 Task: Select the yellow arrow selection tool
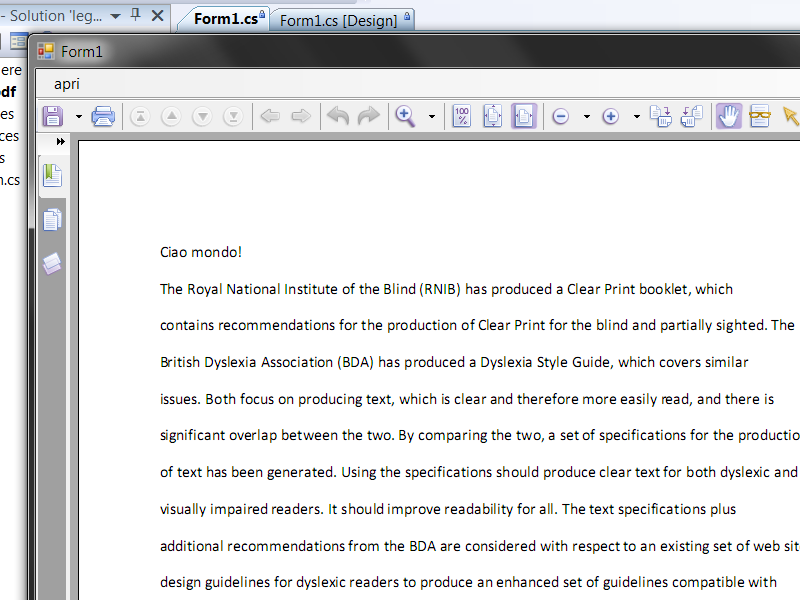click(790, 116)
